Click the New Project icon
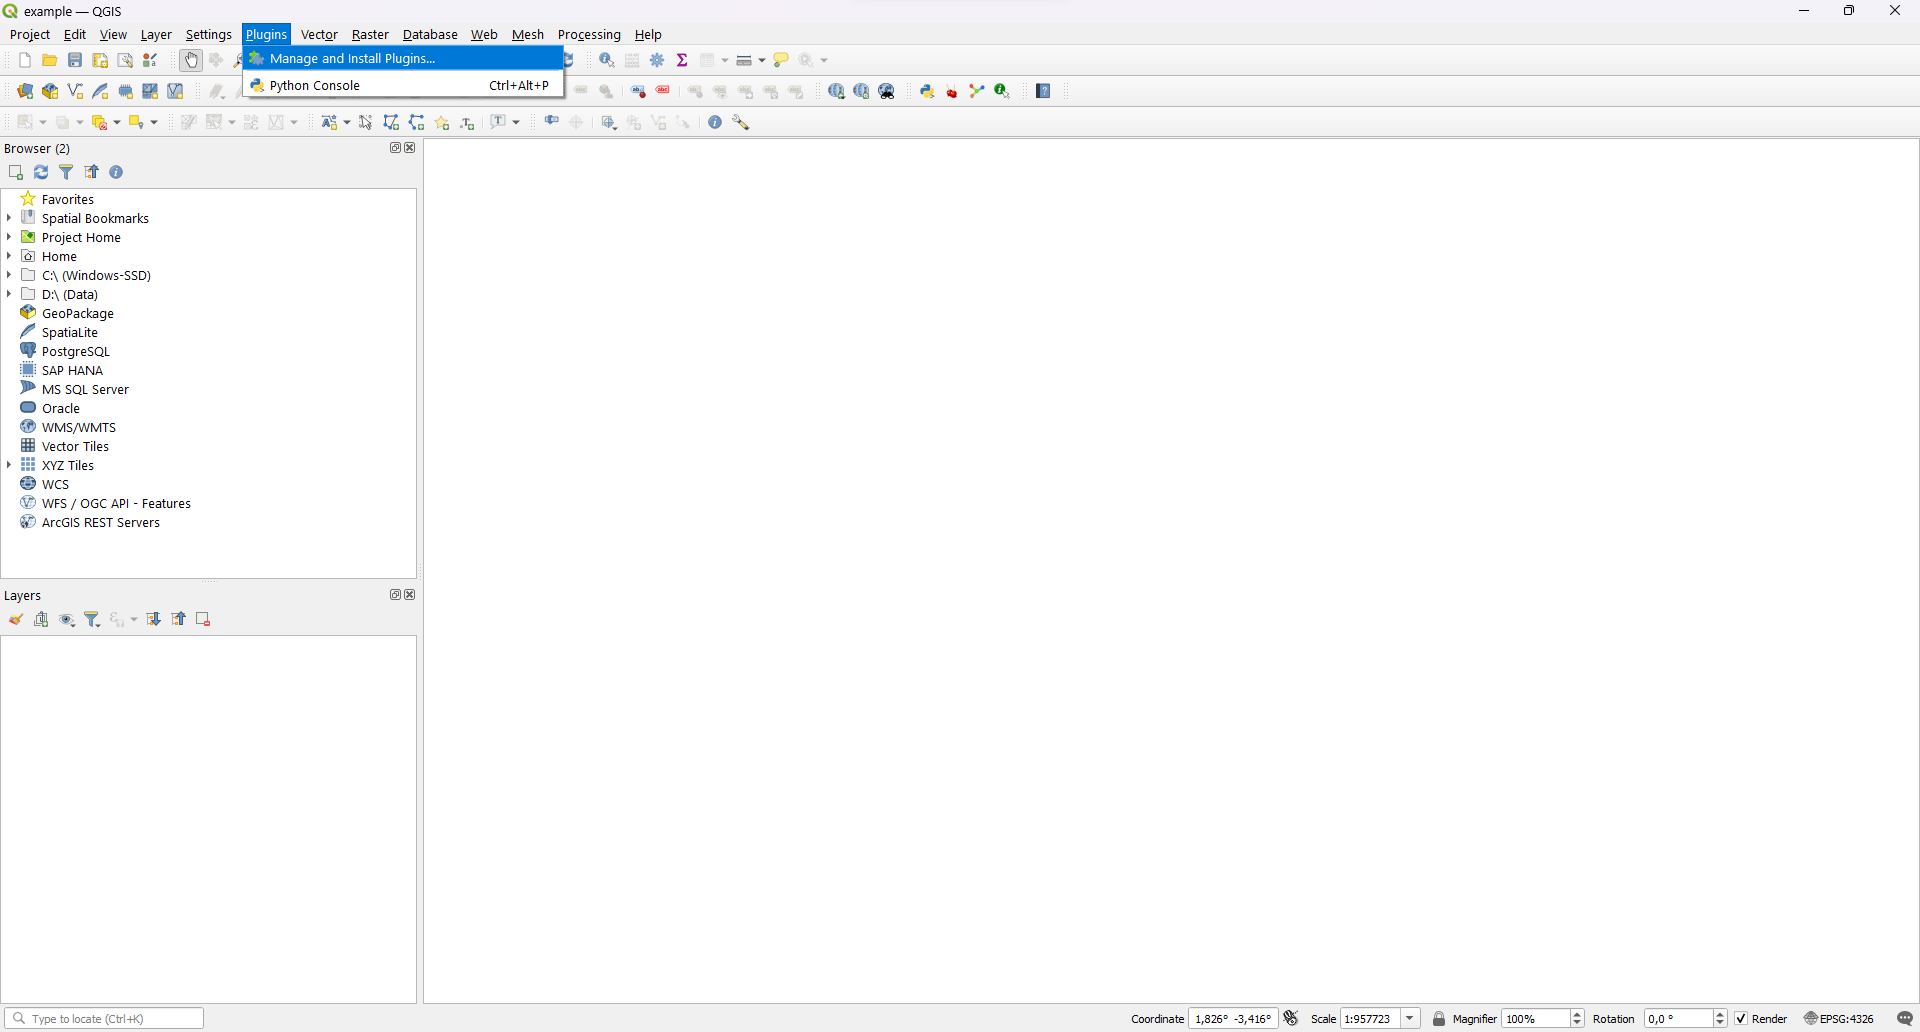 coord(25,60)
